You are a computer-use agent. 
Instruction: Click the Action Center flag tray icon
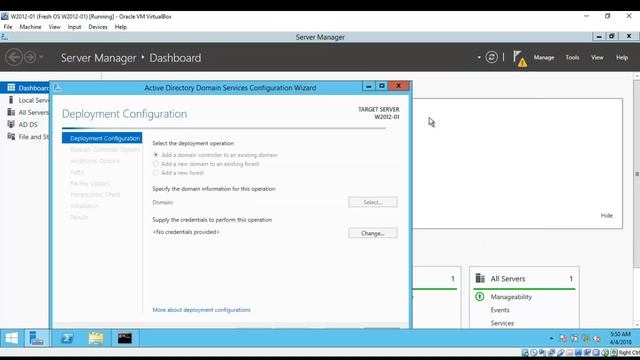[x=563, y=338]
